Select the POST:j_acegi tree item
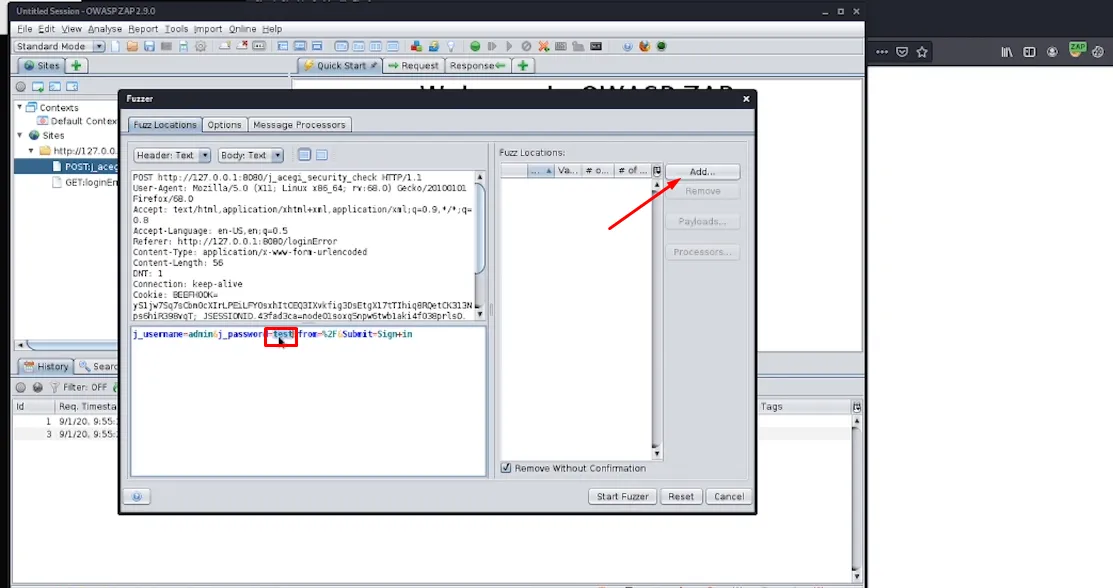 pyautogui.click(x=84, y=167)
